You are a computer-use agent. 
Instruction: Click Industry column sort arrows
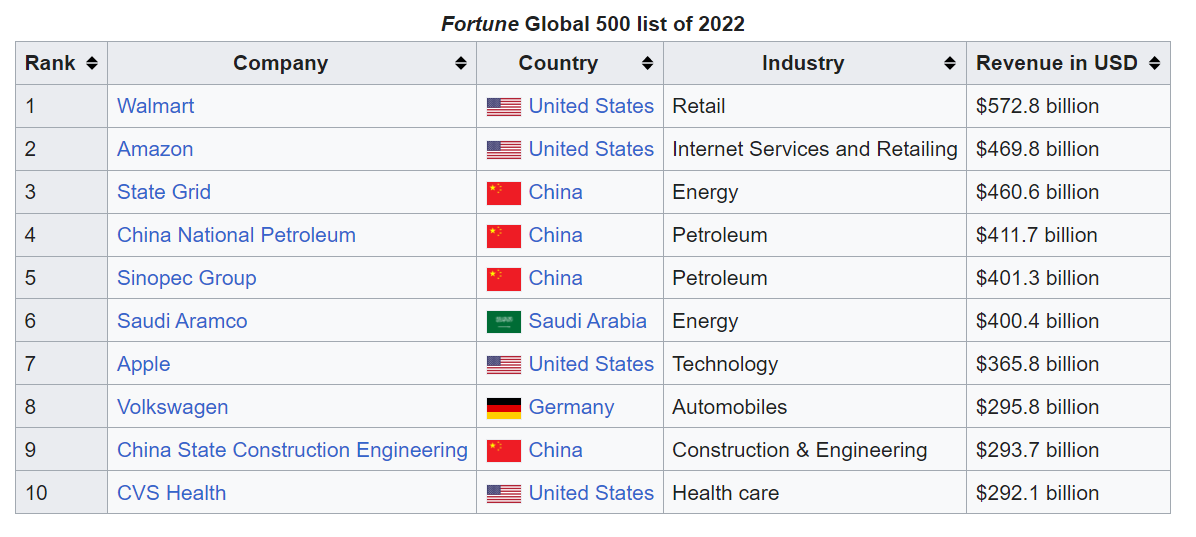point(950,63)
